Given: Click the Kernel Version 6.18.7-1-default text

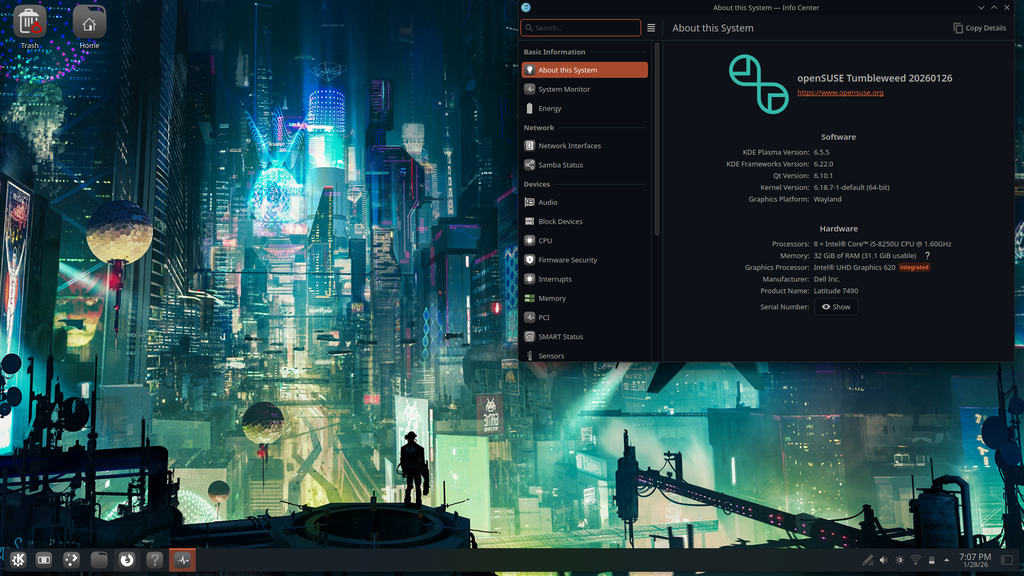Looking at the screenshot, I should point(851,187).
